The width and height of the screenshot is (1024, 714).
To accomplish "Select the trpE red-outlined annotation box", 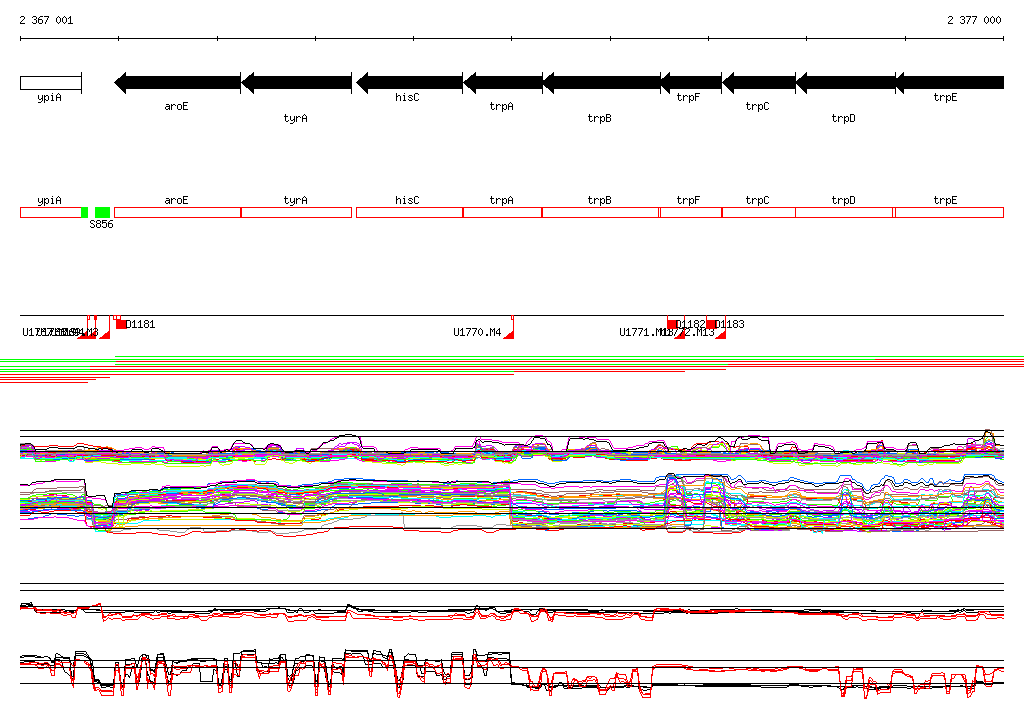I will 948,212.
